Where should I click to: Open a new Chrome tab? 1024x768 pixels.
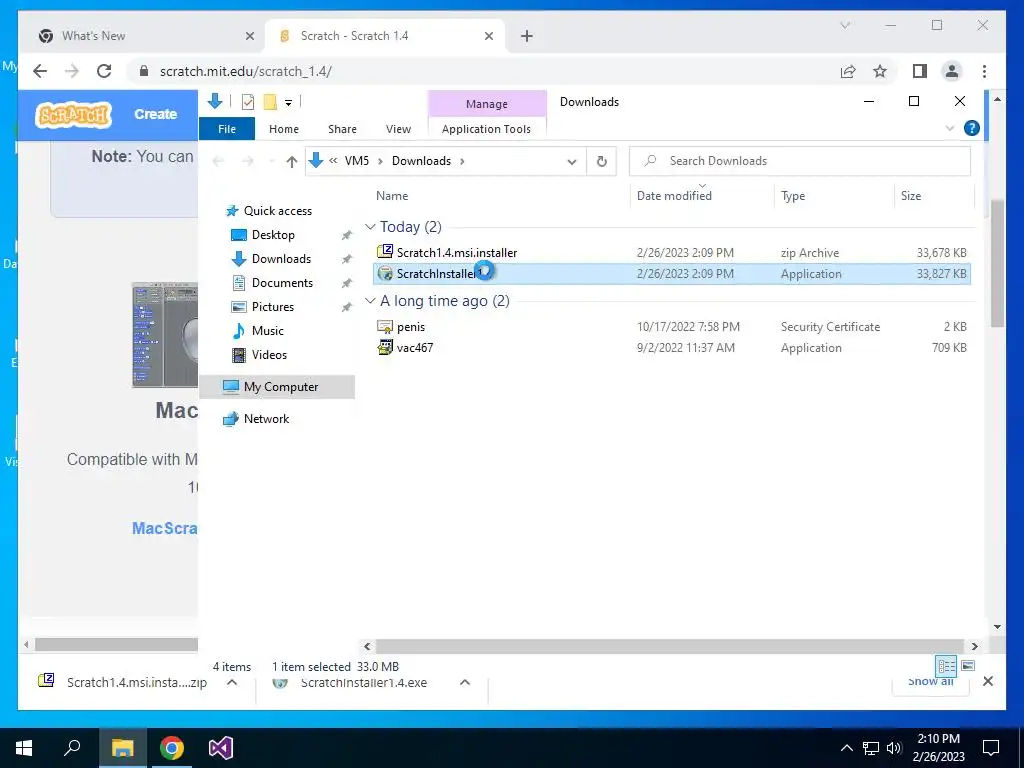coord(526,37)
